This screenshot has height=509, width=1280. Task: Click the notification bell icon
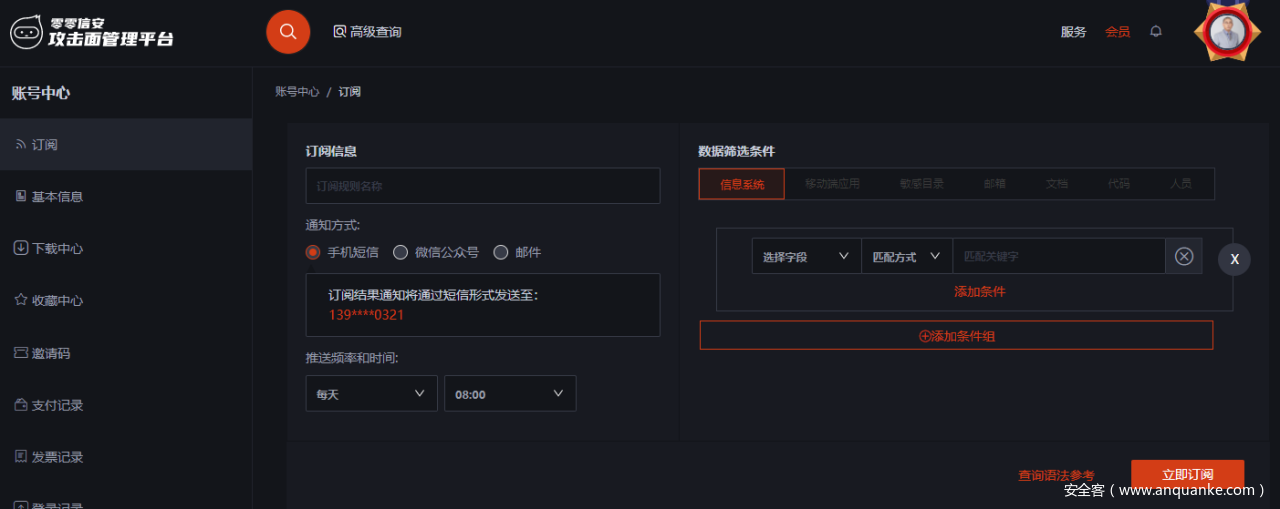coord(1156,31)
